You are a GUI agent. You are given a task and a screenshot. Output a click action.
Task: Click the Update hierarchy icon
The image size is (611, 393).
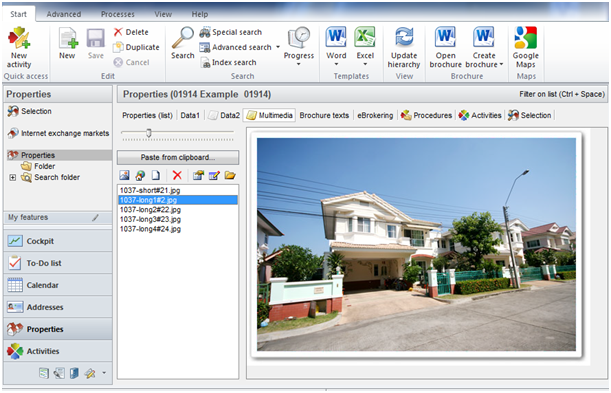coord(404,38)
